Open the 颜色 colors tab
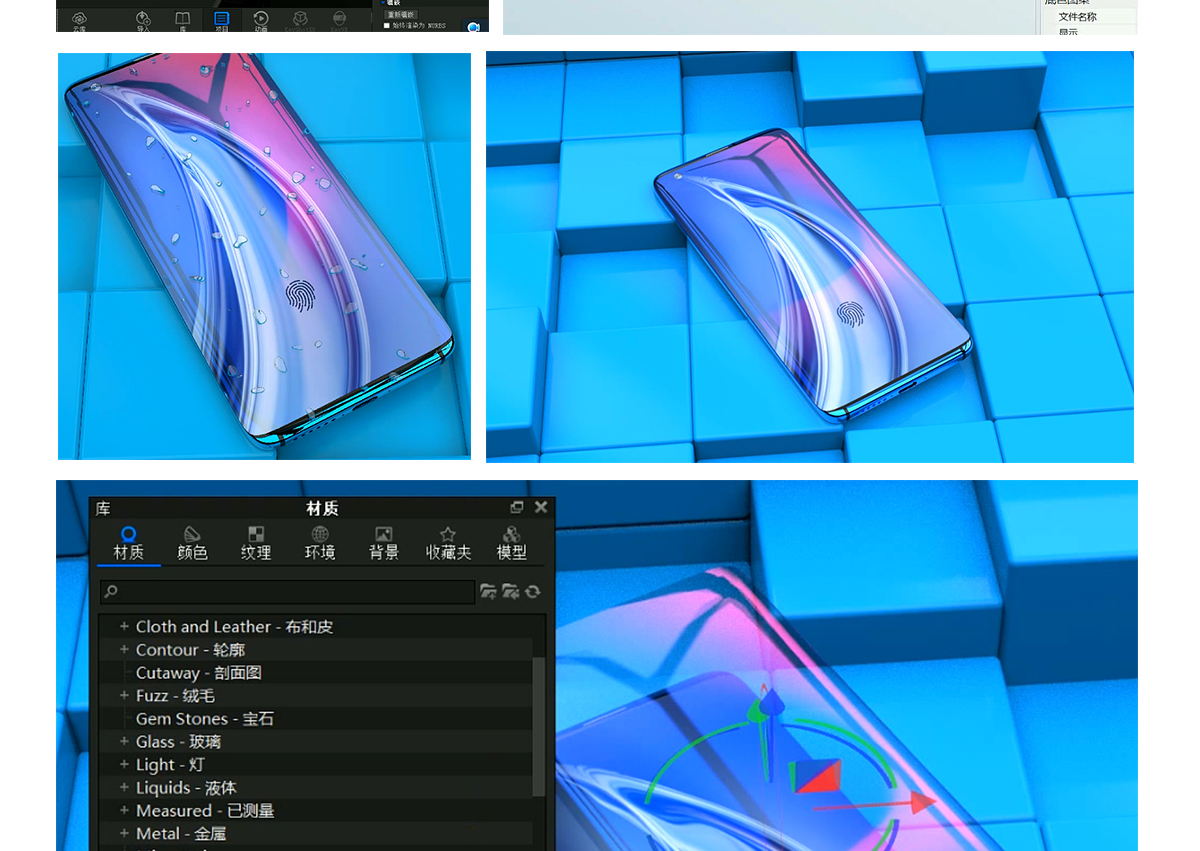Viewport: 1200px width, 851px height. tap(192, 543)
